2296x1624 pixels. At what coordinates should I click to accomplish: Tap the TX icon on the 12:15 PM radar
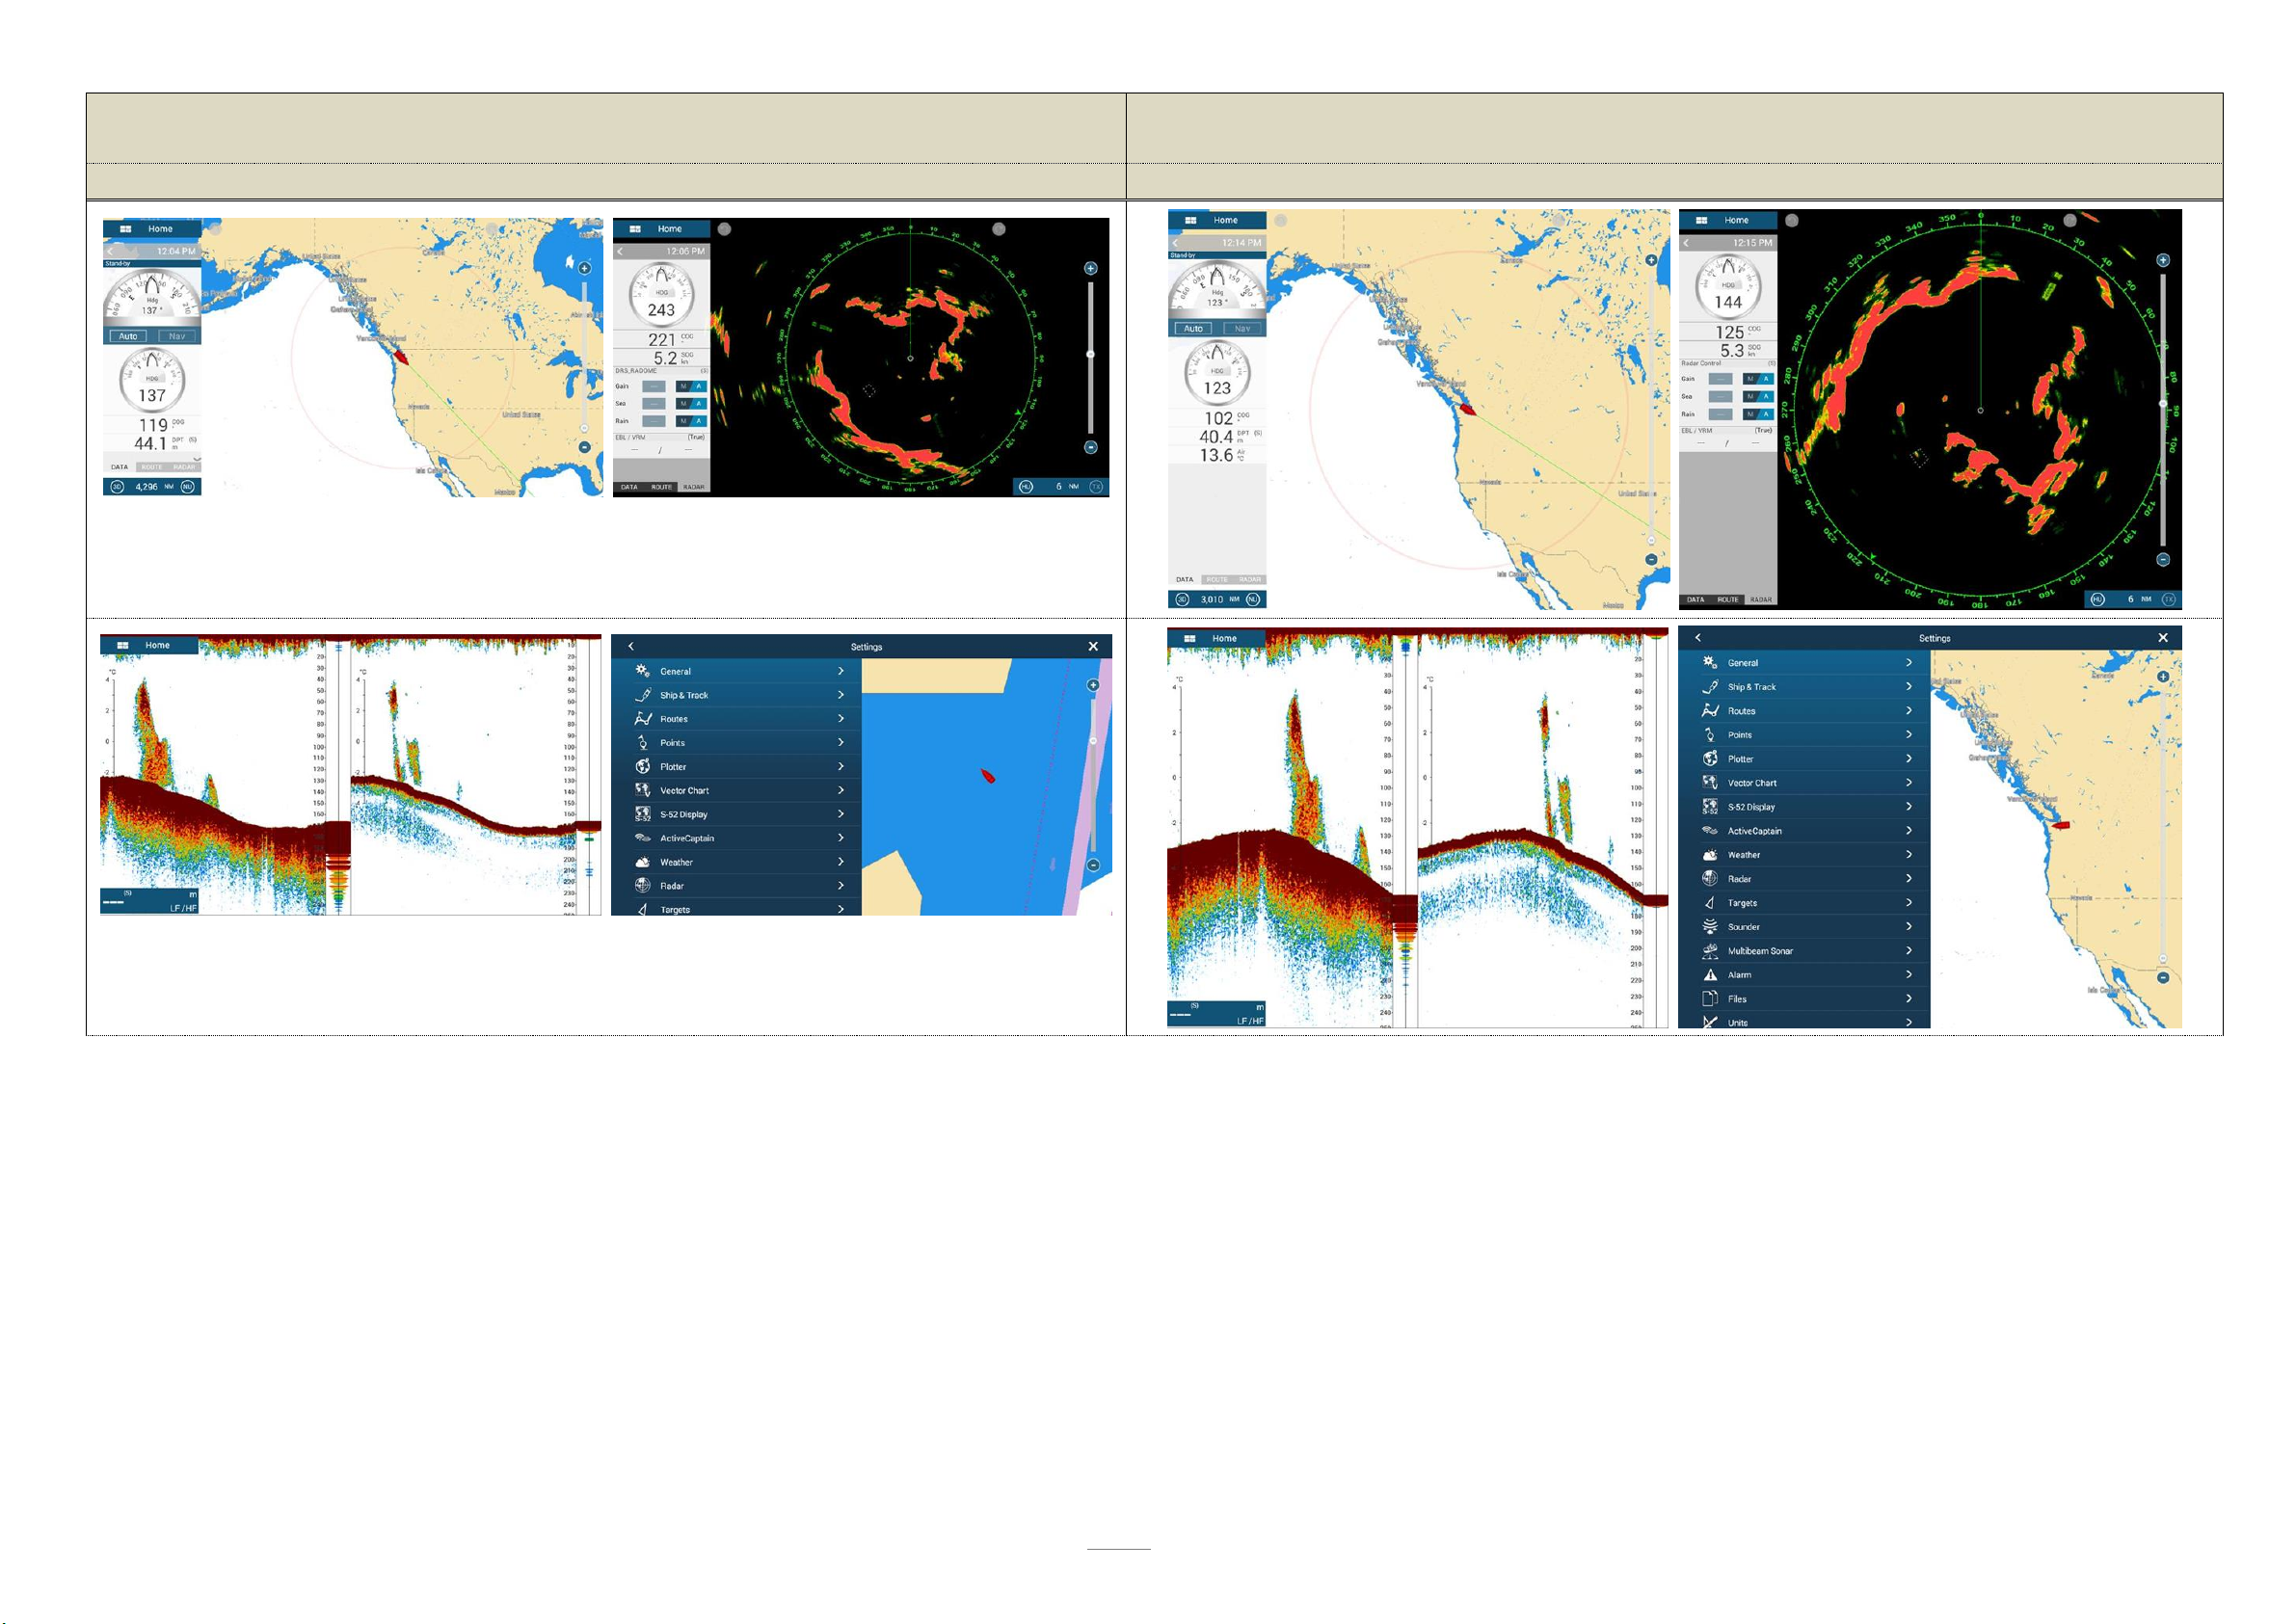2169,599
